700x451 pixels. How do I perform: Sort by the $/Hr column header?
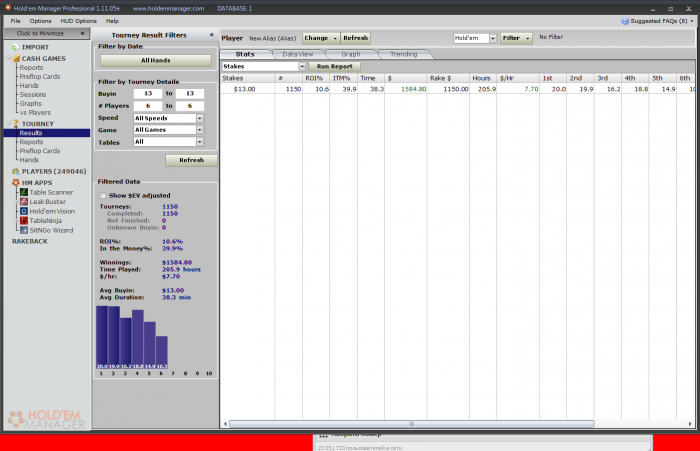[518, 78]
